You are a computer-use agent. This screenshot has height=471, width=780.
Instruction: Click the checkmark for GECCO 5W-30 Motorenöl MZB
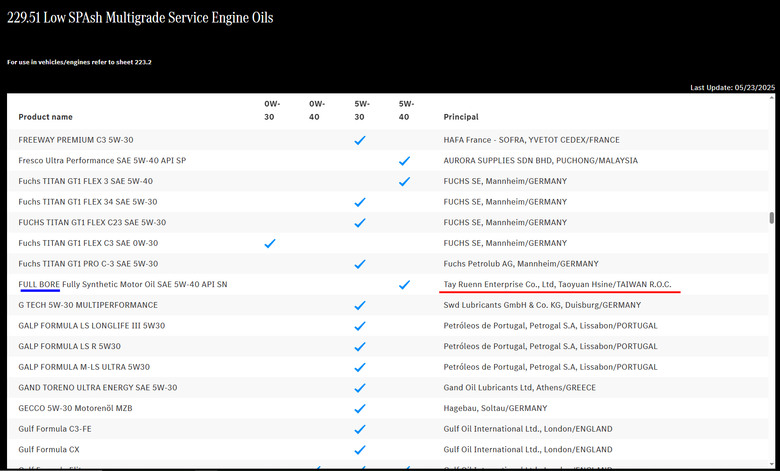pos(360,408)
